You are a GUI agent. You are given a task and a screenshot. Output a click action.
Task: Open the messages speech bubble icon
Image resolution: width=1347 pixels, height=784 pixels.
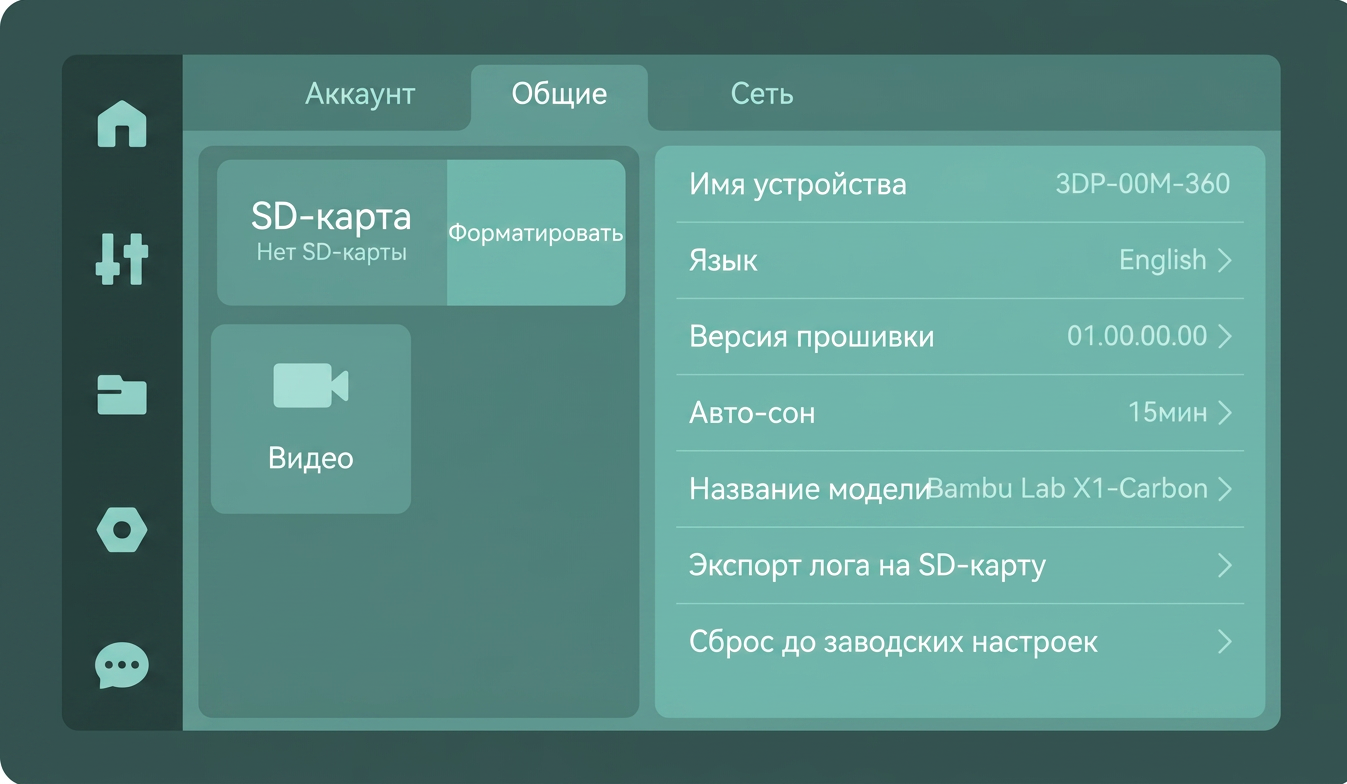[x=122, y=666]
